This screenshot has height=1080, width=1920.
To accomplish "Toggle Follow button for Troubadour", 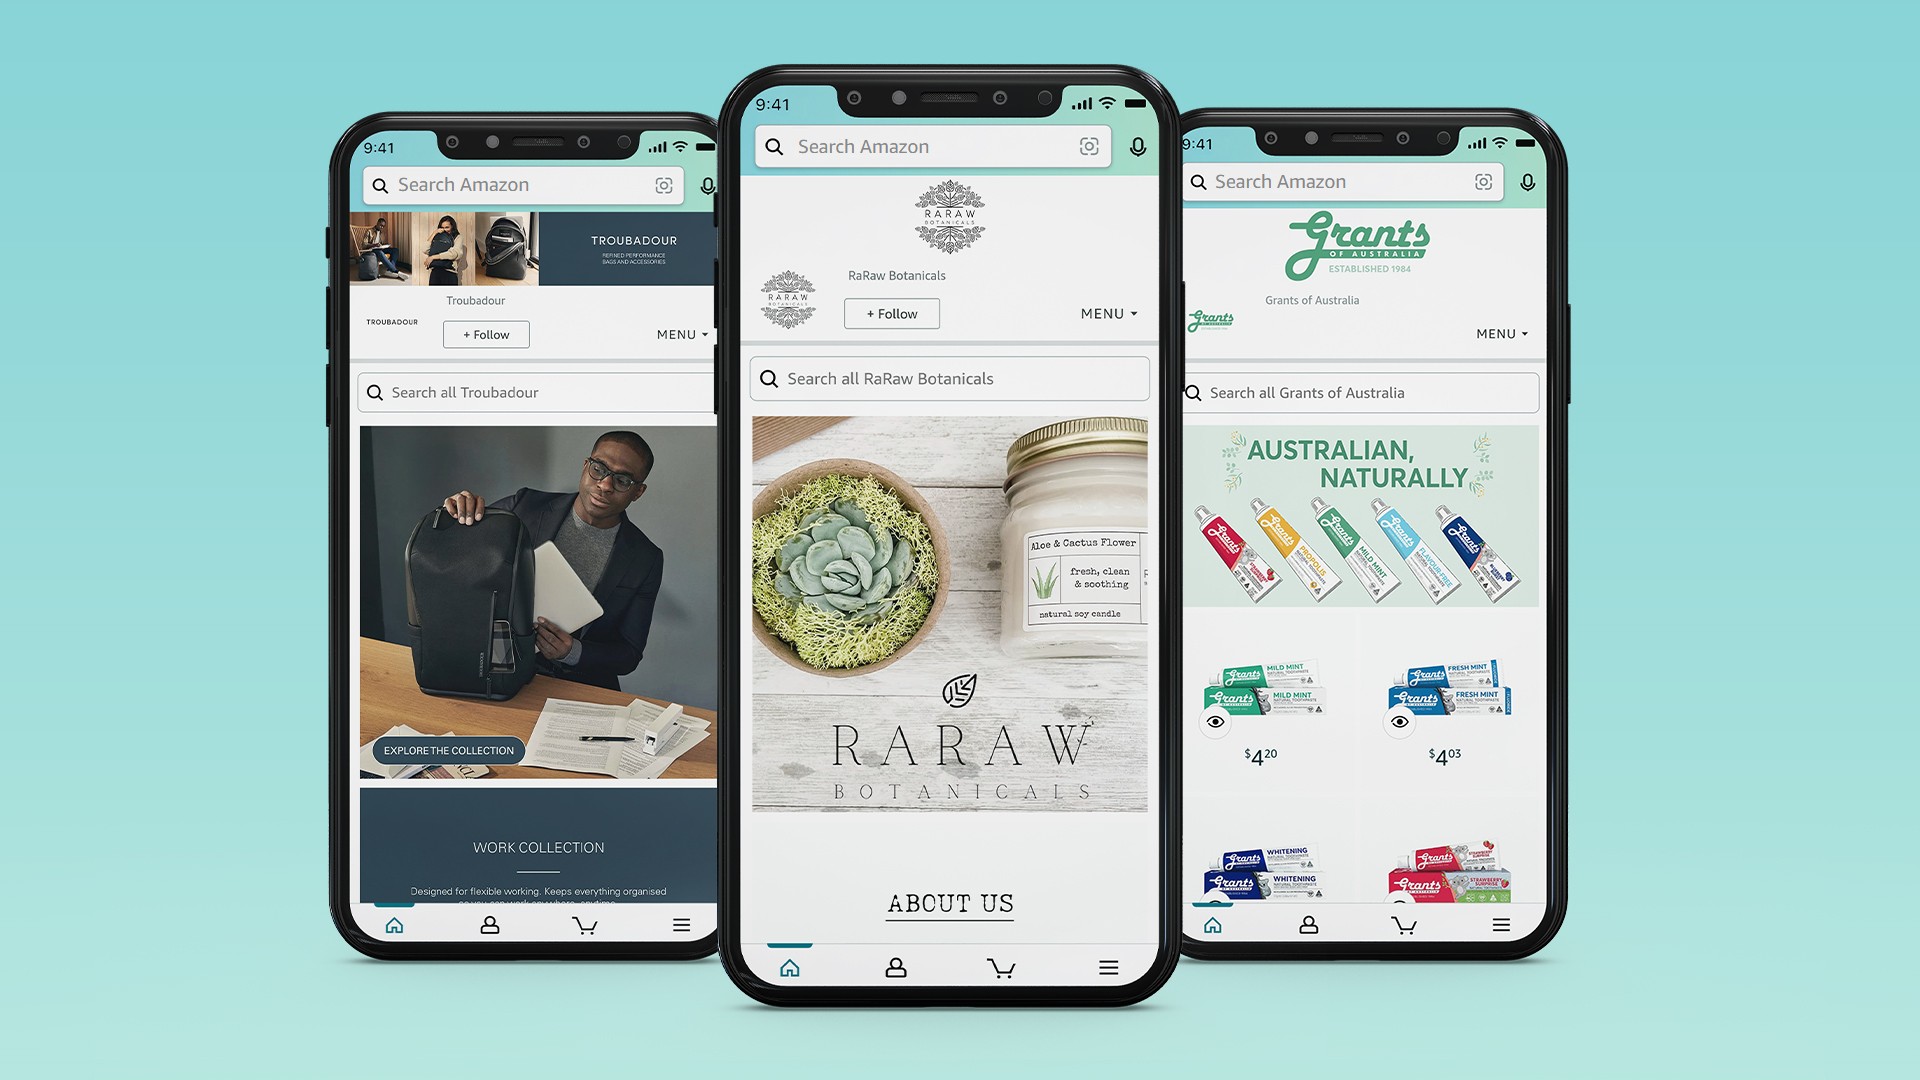I will pos(488,334).
